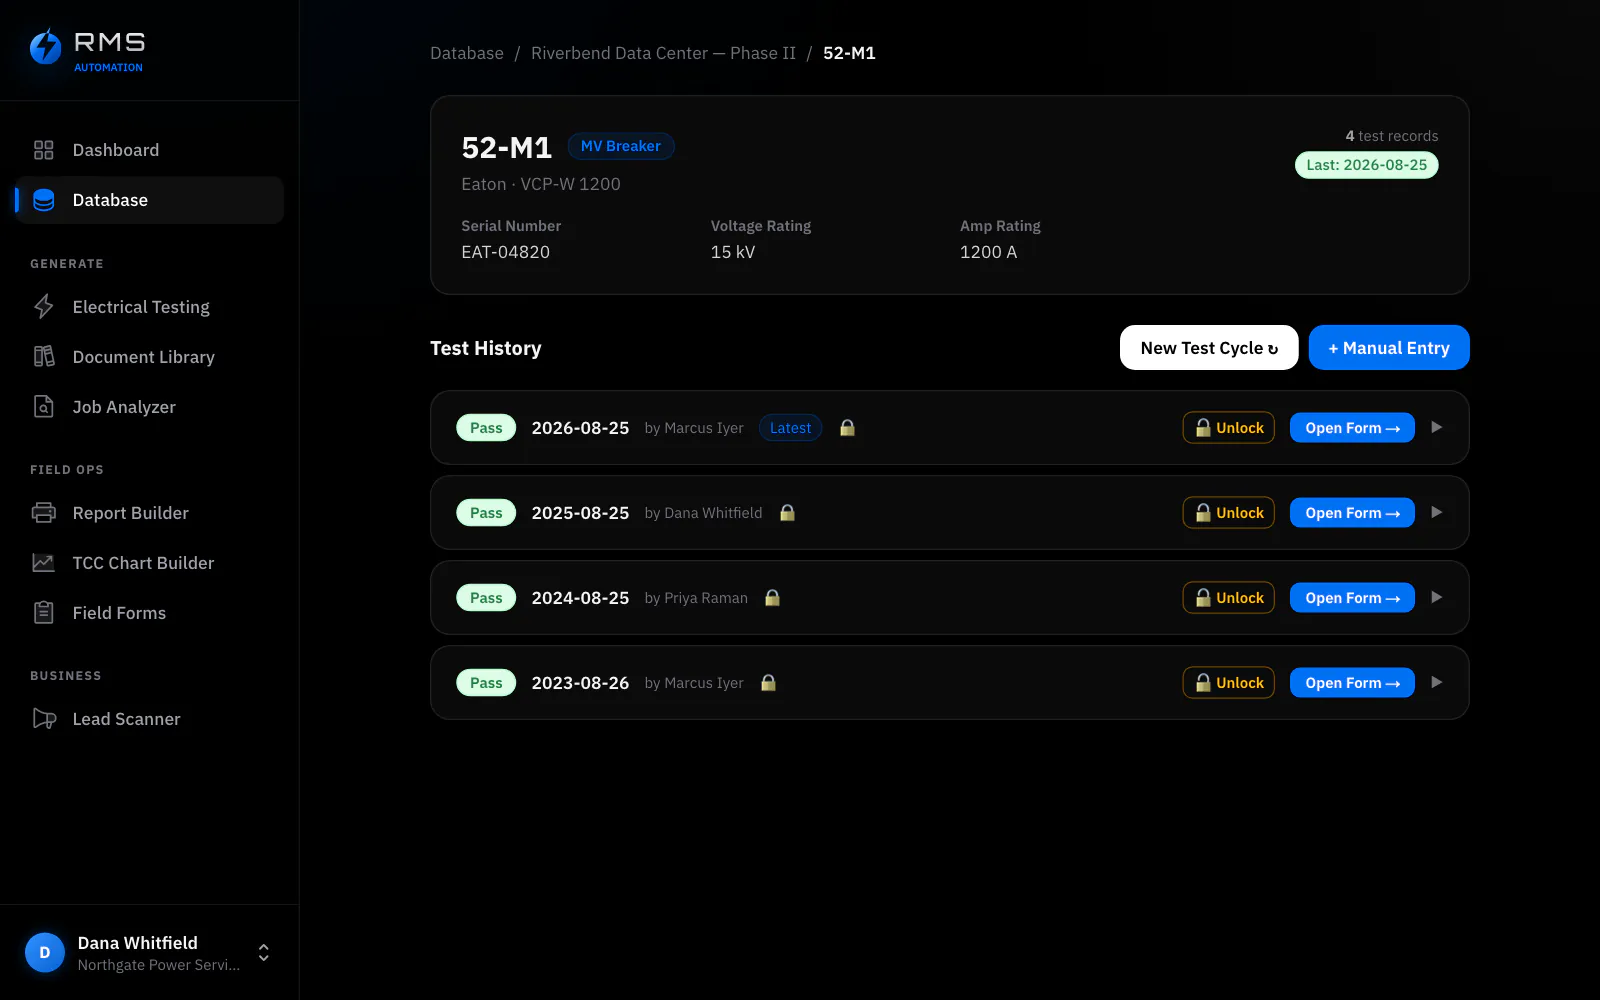Click the Job Analyzer file-search icon

pyautogui.click(x=44, y=407)
